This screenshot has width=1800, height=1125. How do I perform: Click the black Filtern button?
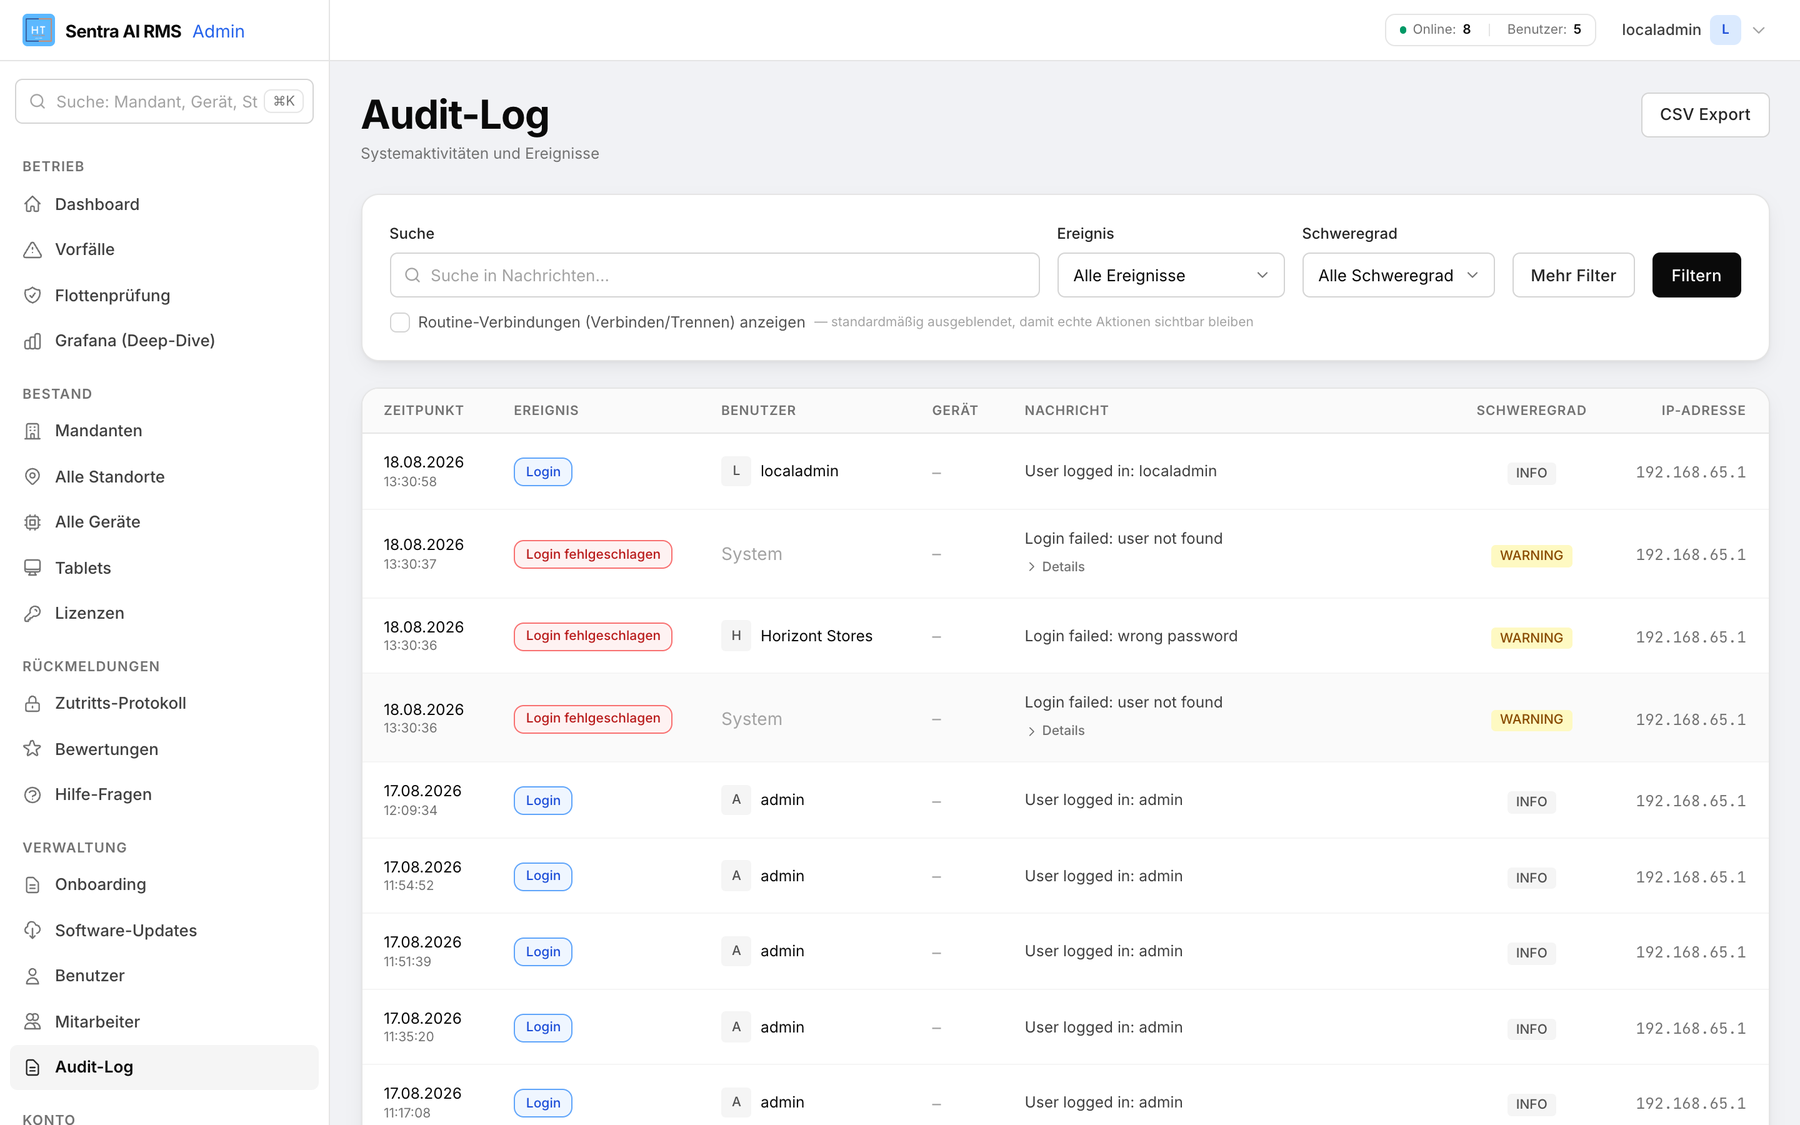(x=1696, y=275)
